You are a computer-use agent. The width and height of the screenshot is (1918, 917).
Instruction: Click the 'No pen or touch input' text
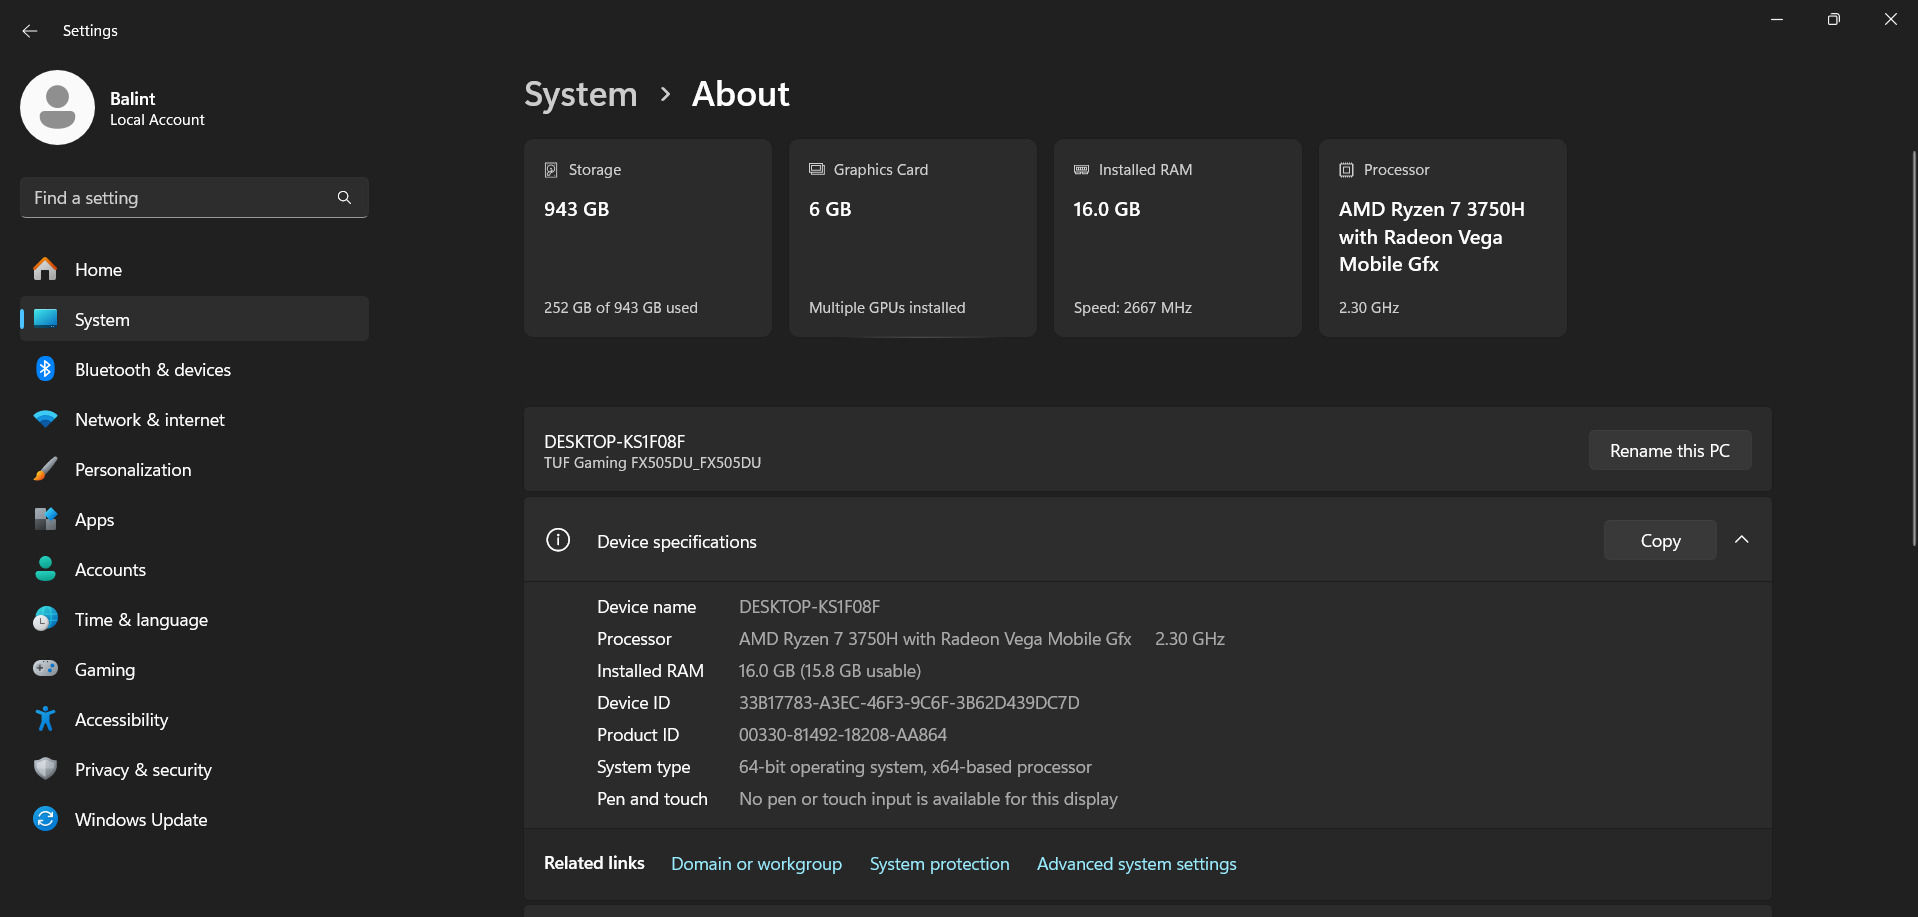928,798
